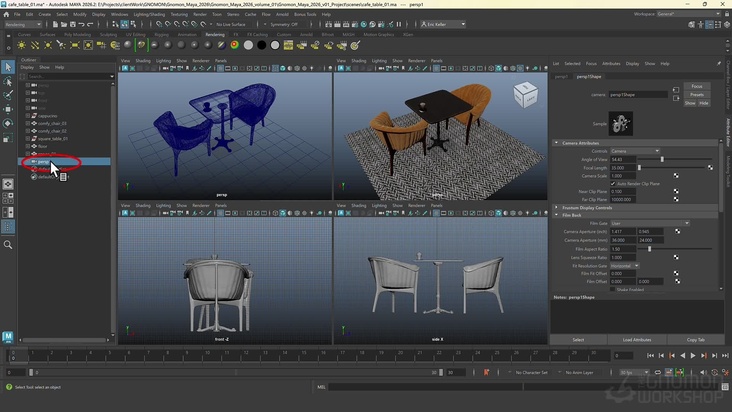Enable the Shake Enabled checkbox

(613, 289)
